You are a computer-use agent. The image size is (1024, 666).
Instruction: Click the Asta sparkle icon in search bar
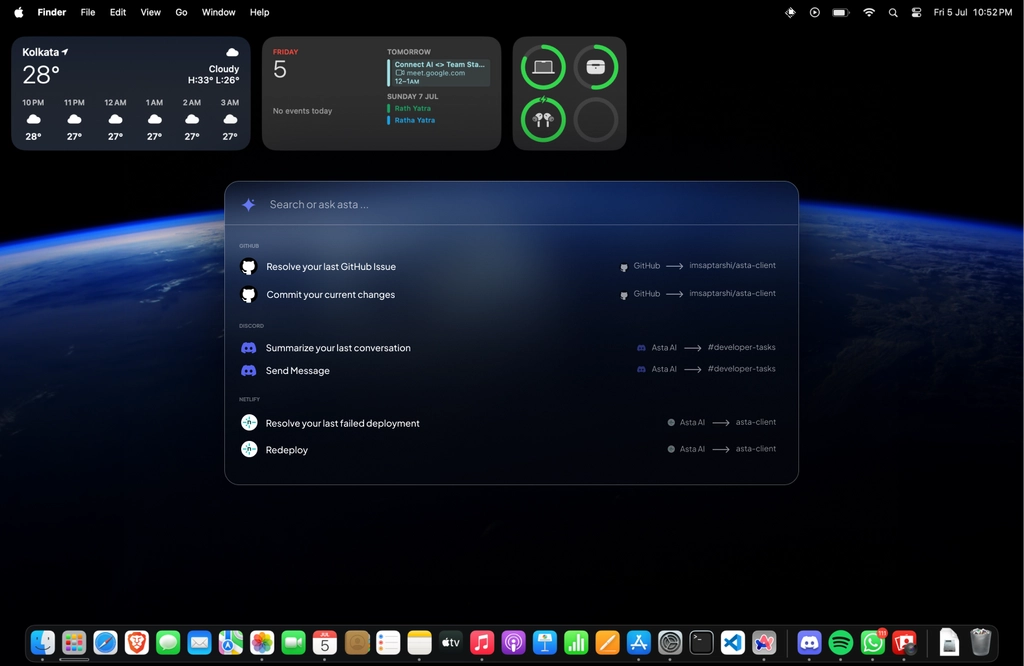click(x=249, y=205)
